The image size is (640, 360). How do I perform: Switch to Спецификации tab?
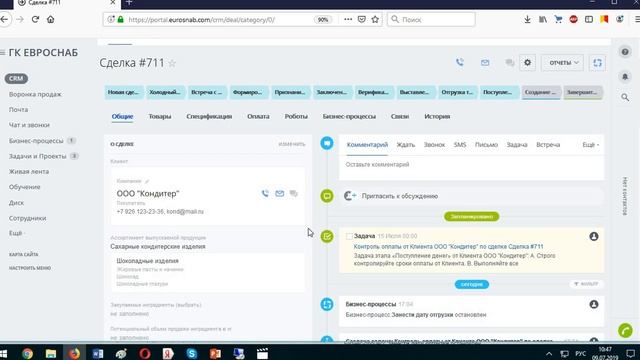(209, 116)
